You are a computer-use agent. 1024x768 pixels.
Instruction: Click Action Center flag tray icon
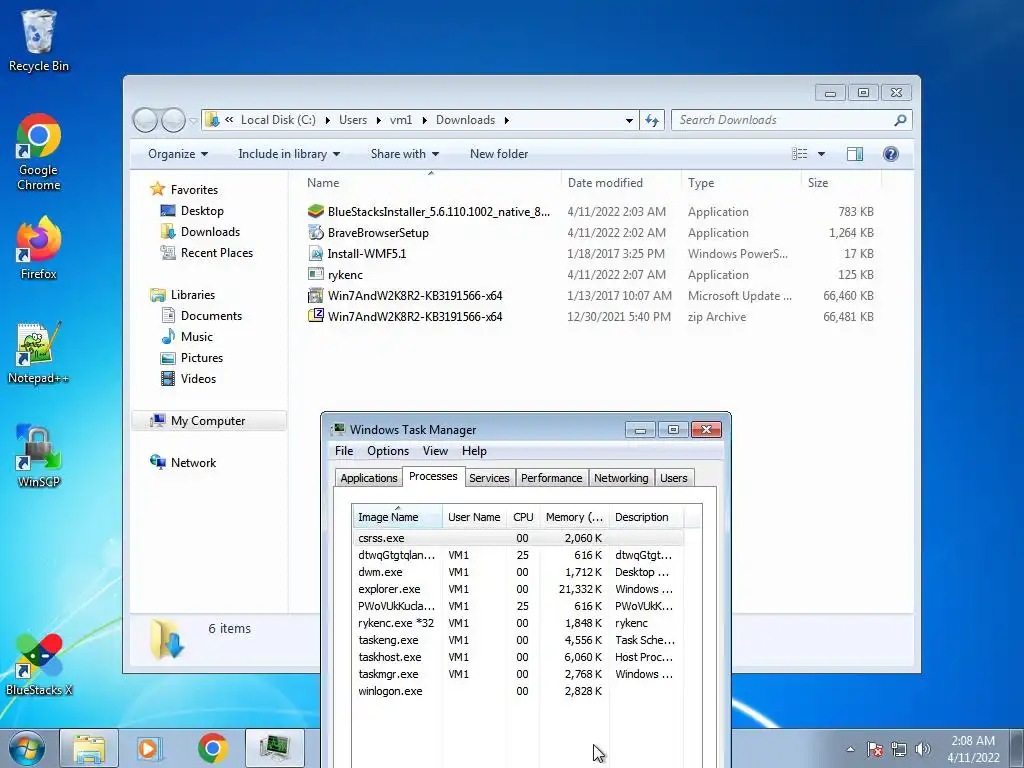(x=874, y=749)
